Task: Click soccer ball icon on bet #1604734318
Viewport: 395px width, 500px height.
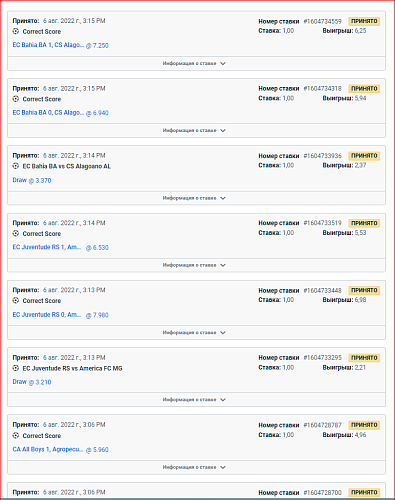Action: click(16, 99)
